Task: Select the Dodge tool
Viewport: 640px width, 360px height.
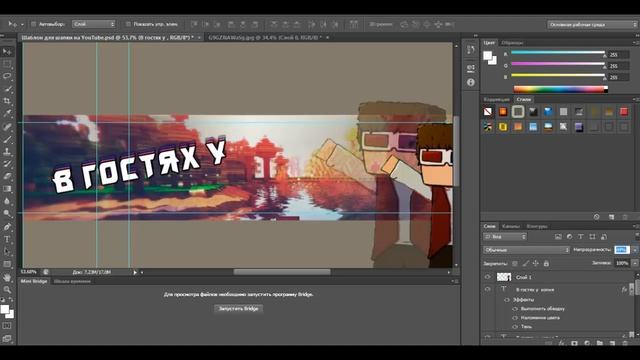Action: tap(7, 213)
